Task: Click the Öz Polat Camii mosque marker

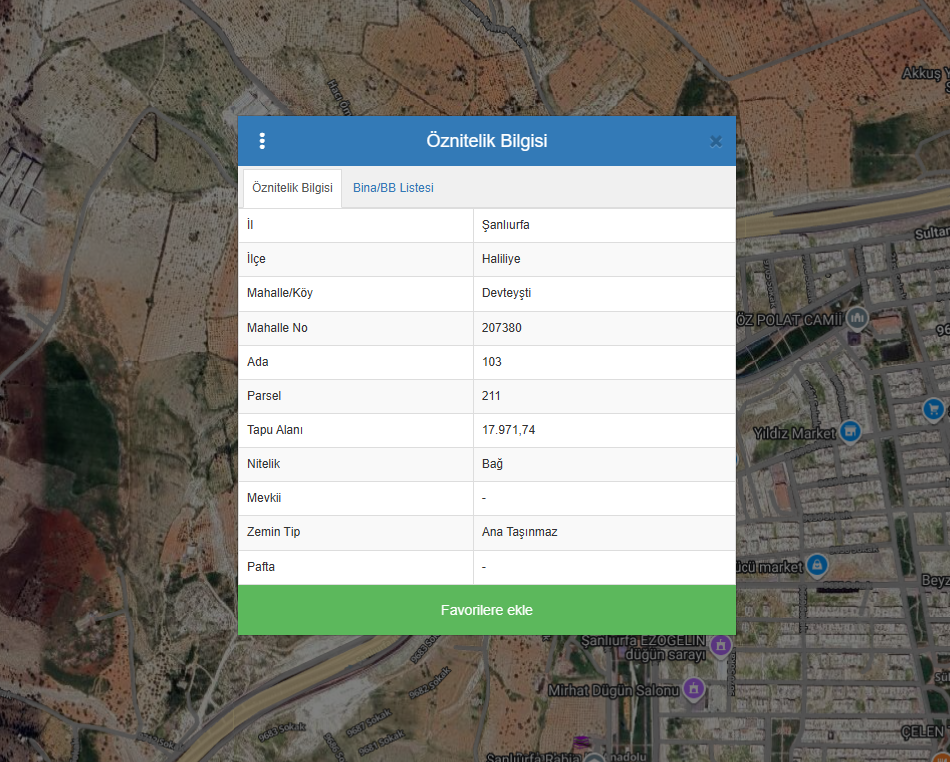Action: coord(857,318)
